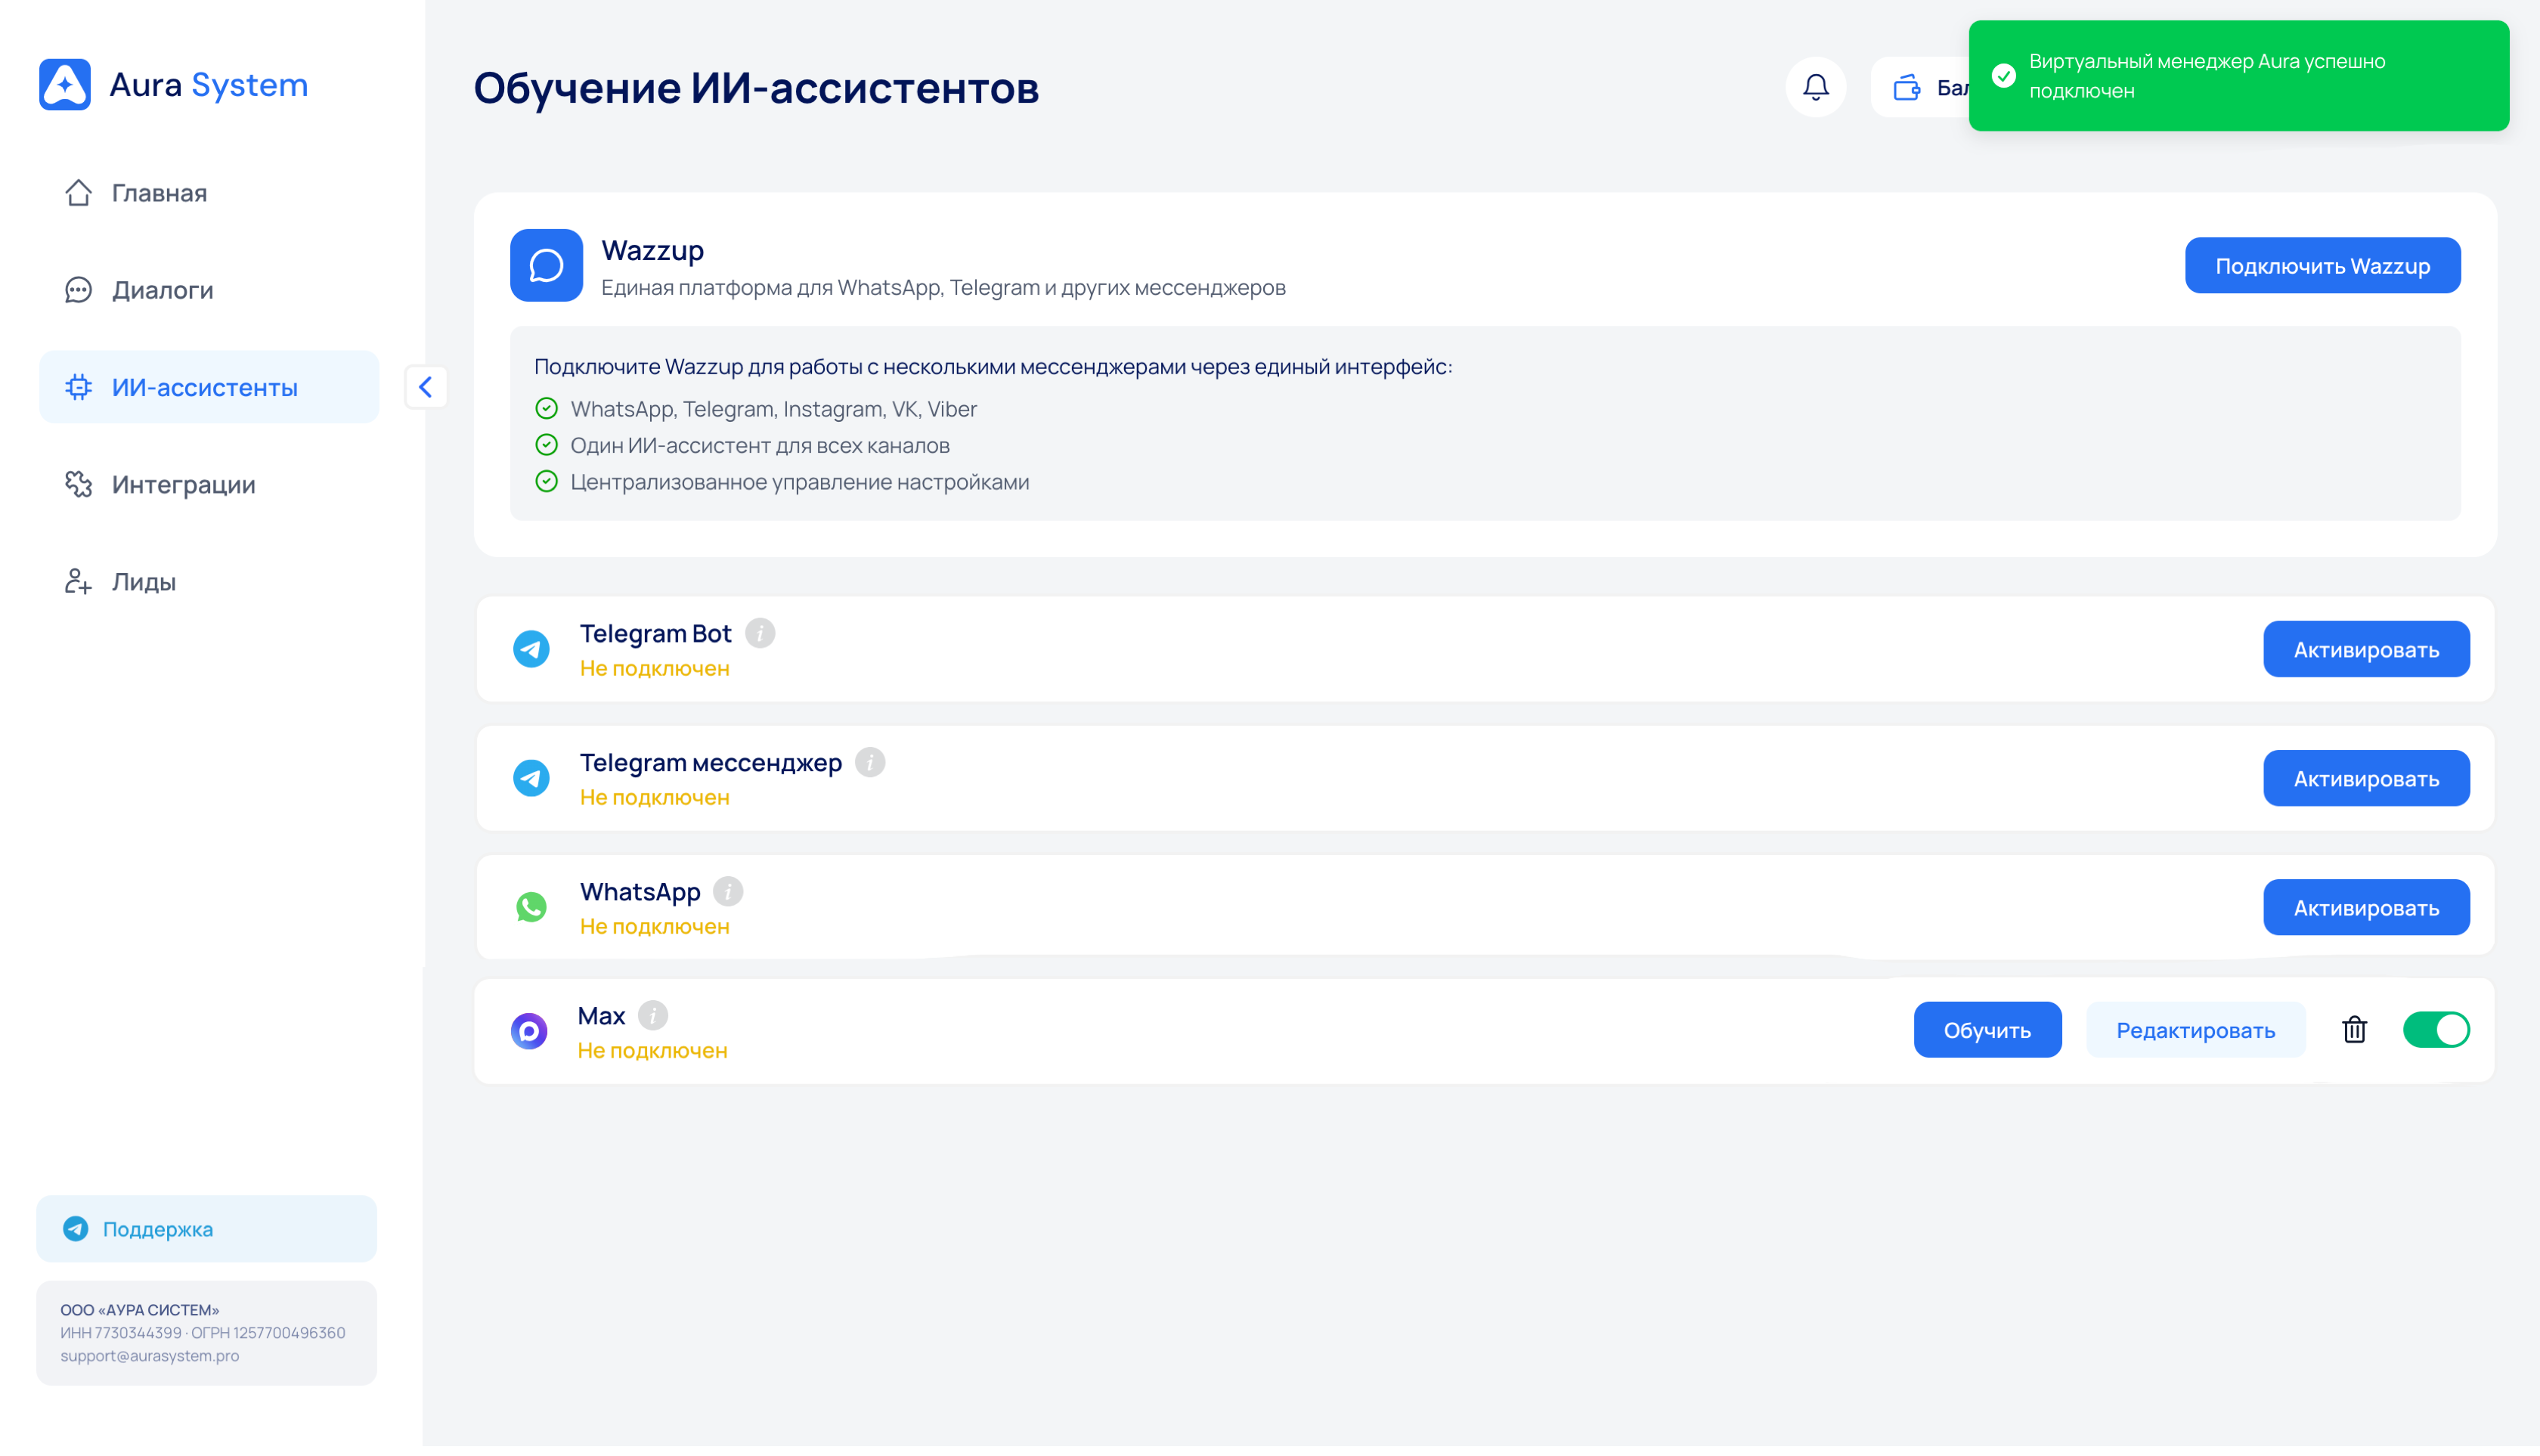Navigate to Лиды page

pyautogui.click(x=143, y=581)
